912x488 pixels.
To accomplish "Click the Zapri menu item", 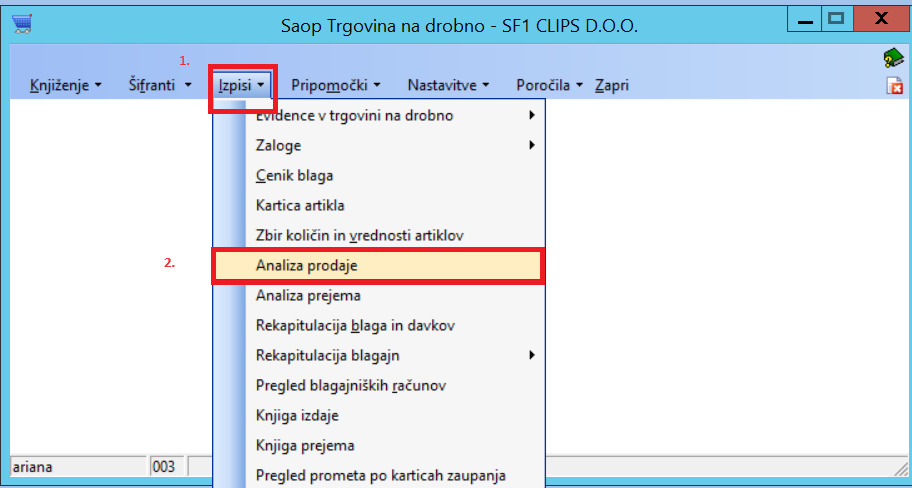I will [612, 86].
